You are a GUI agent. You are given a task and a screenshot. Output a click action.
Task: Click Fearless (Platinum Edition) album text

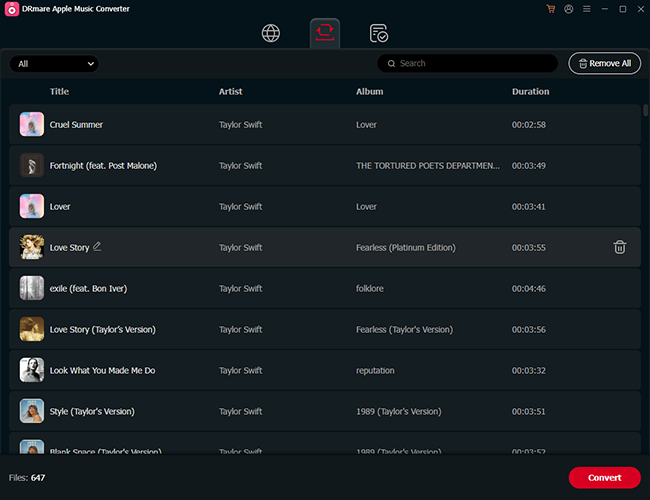(406, 248)
